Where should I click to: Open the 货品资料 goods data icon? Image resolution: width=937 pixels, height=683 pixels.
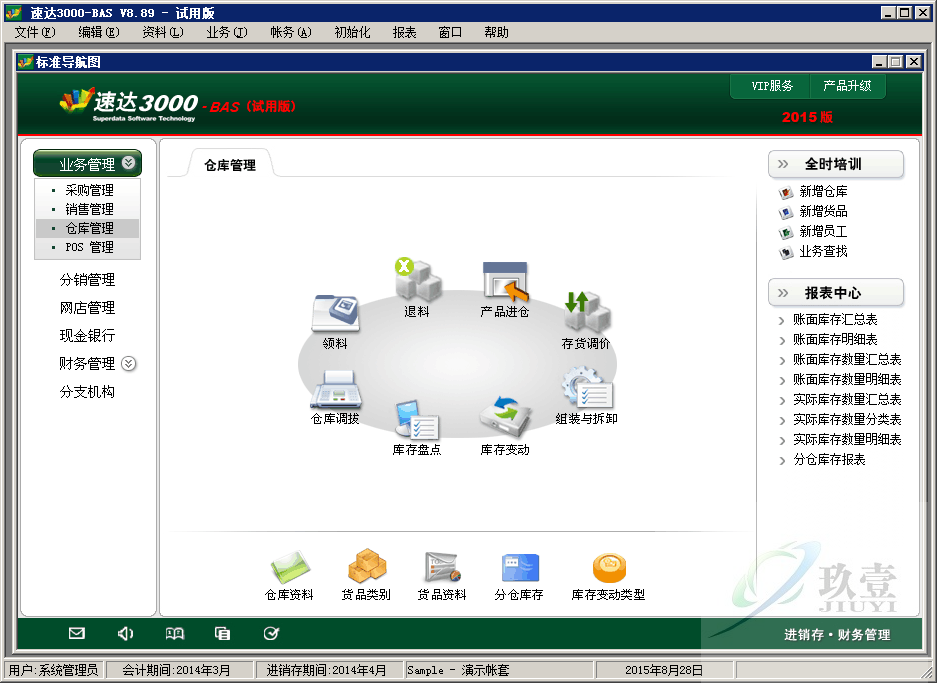(x=442, y=567)
